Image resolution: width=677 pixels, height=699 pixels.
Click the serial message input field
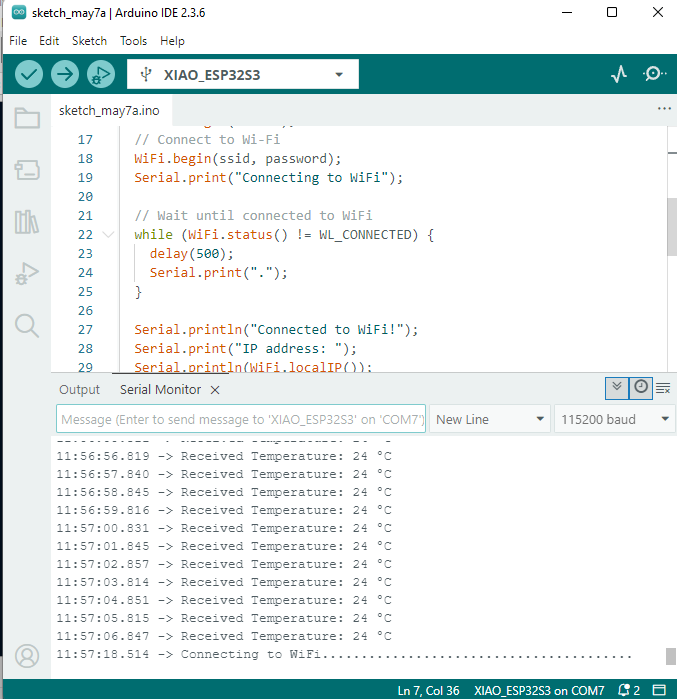[241, 419]
